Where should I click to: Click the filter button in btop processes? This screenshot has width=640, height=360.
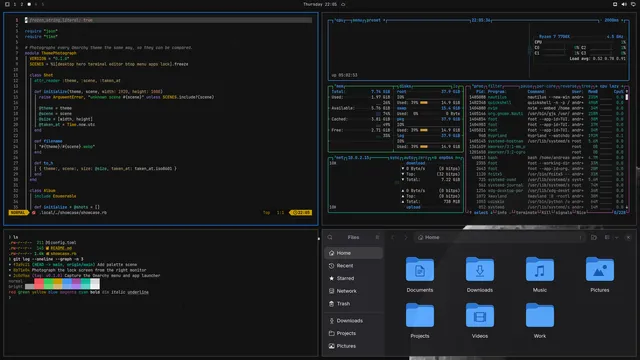(495, 86)
